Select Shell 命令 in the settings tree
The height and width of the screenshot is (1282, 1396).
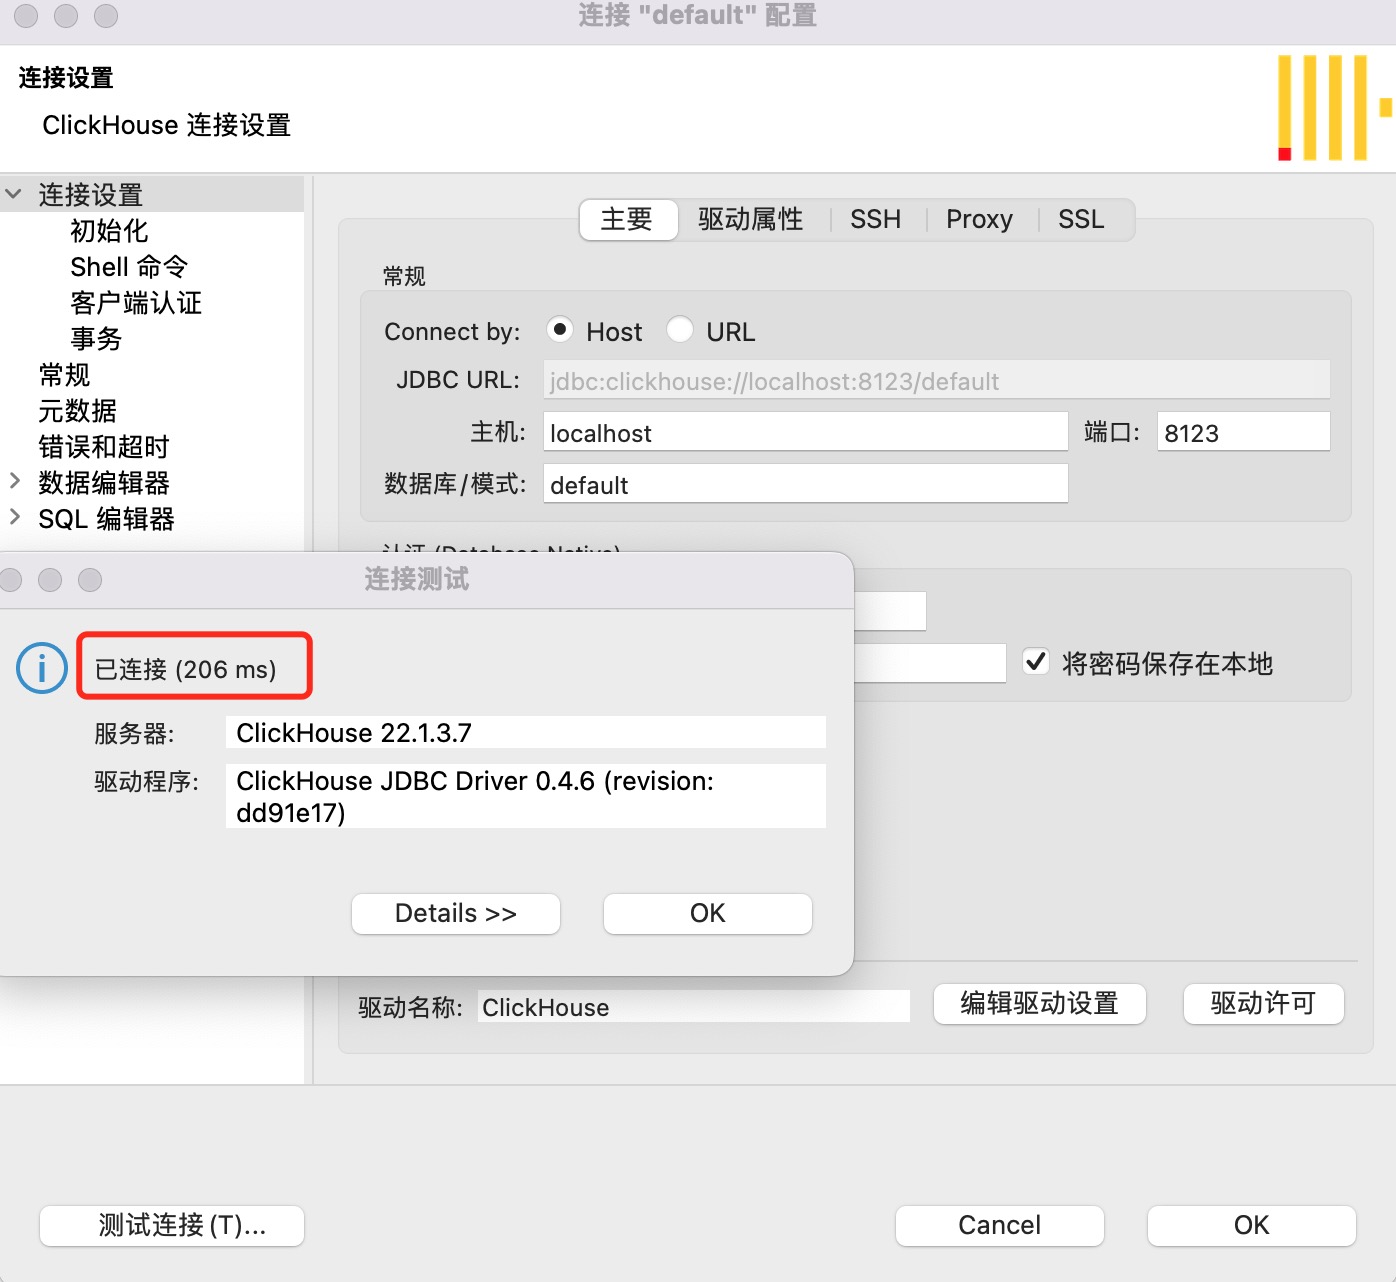[129, 267]
